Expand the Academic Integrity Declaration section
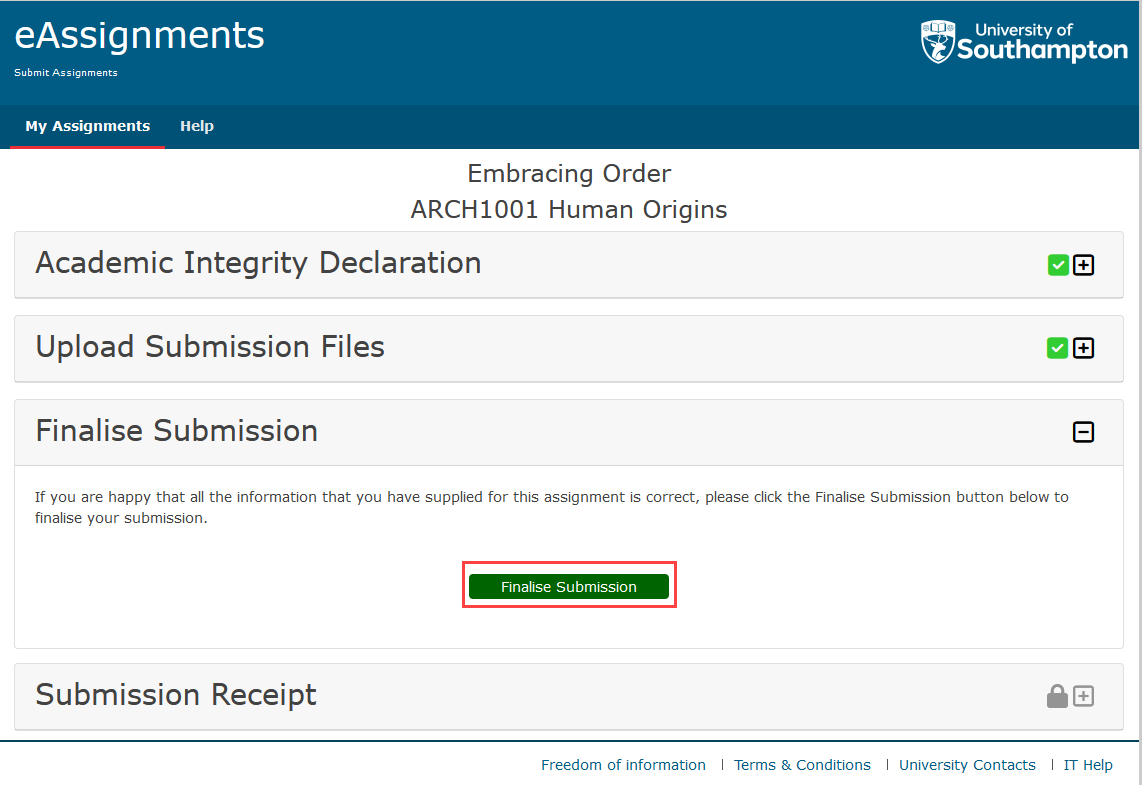 (x=1084, y=265)
